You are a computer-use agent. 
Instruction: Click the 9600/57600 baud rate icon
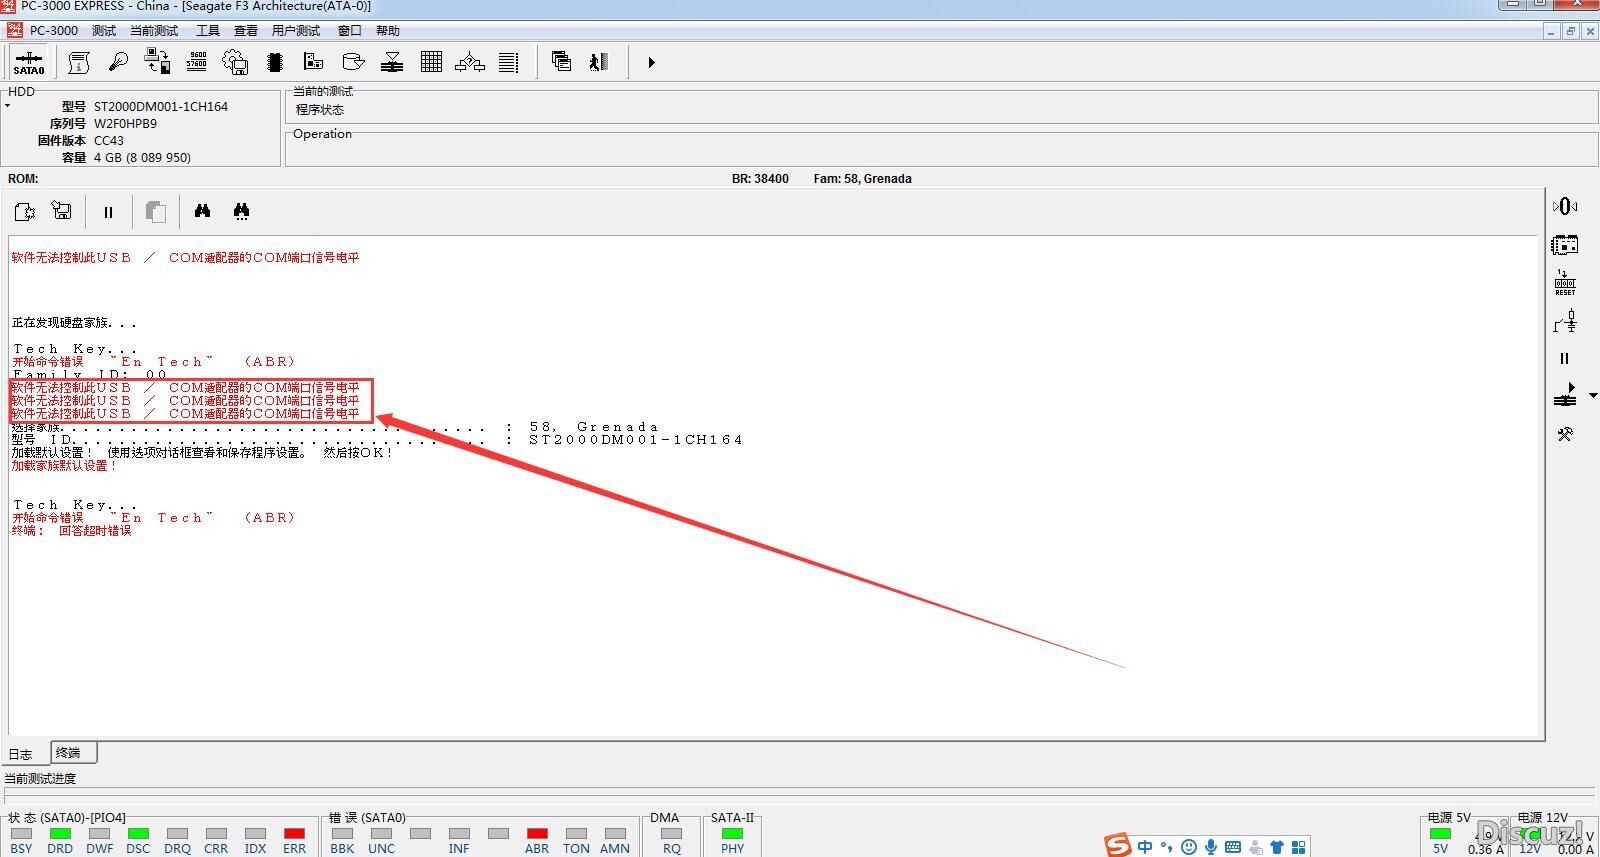pyautogui.click(x=197, y=62)
